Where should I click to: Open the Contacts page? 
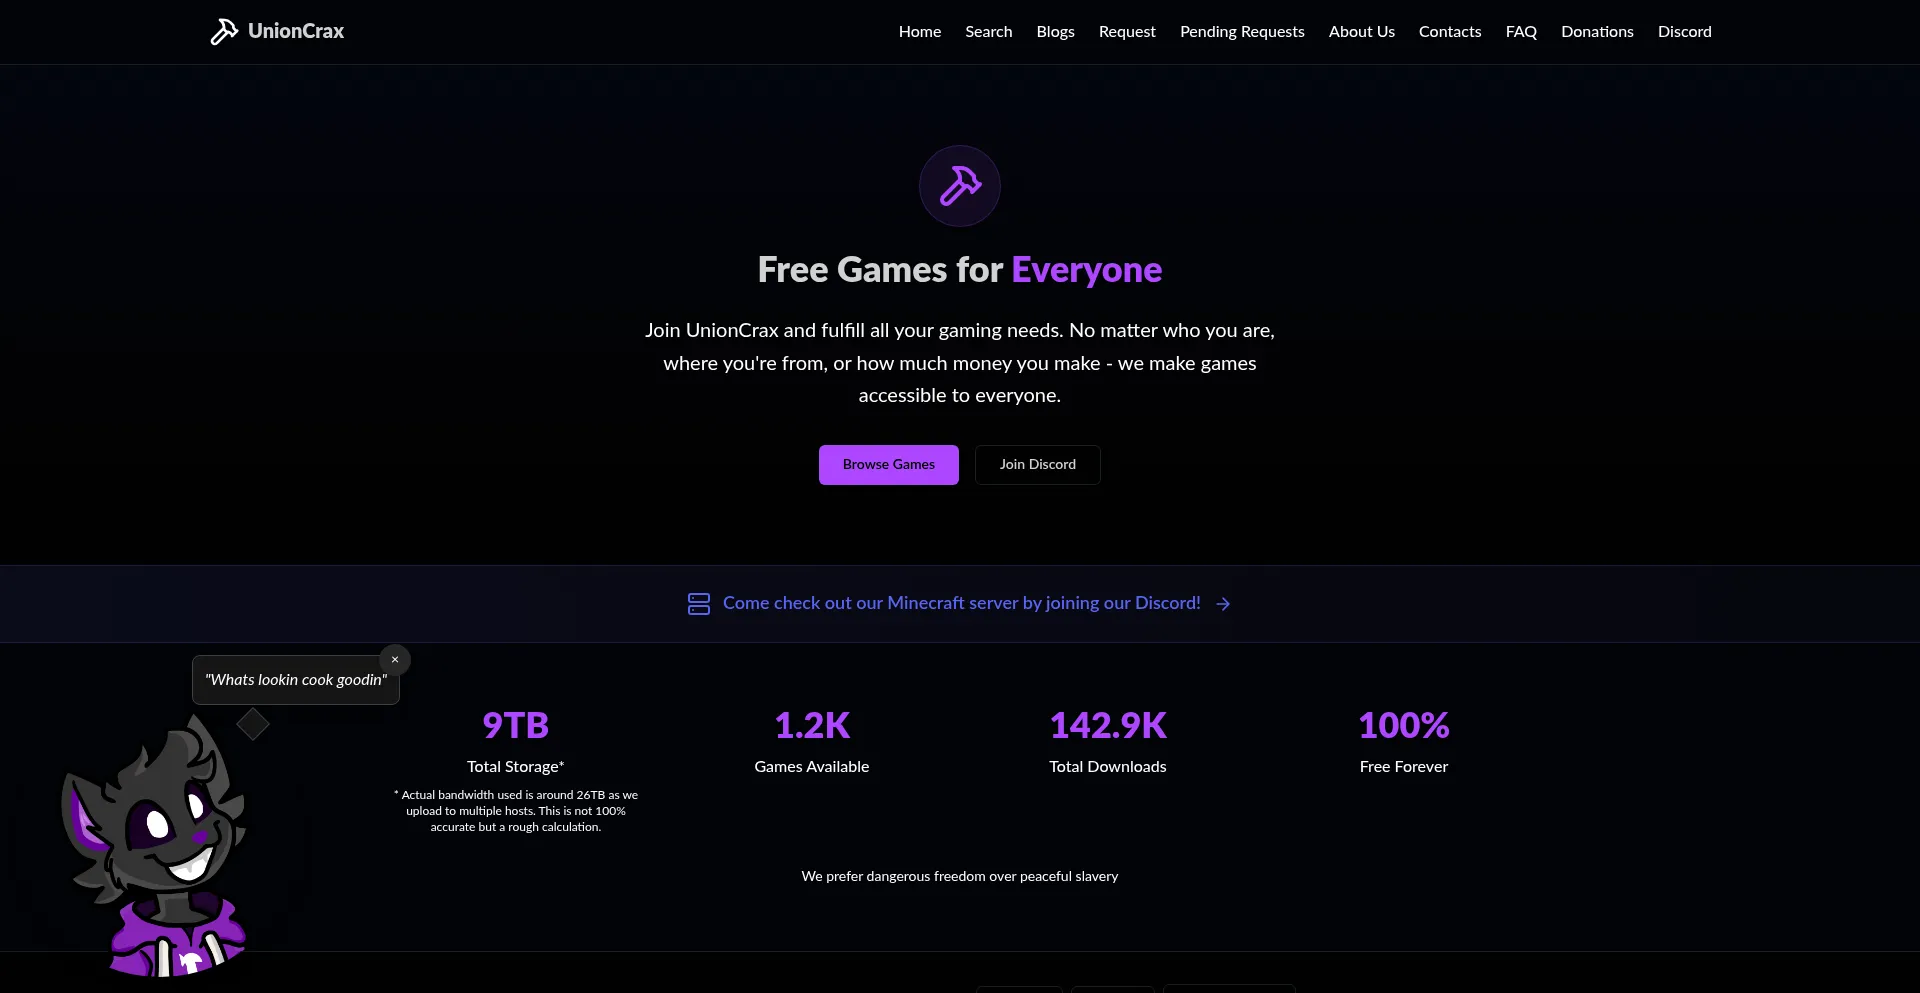click(x=1450, y=32)
